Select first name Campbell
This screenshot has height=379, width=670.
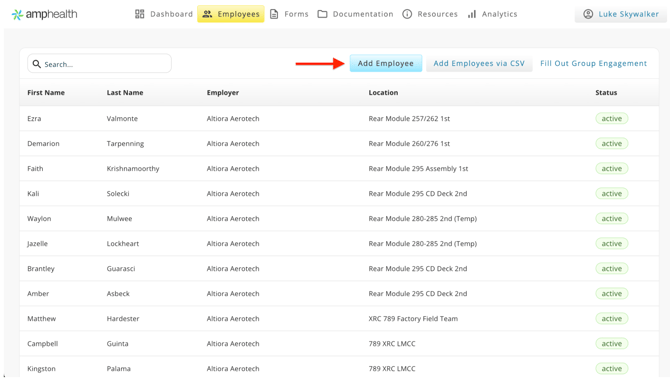point(42,344)
